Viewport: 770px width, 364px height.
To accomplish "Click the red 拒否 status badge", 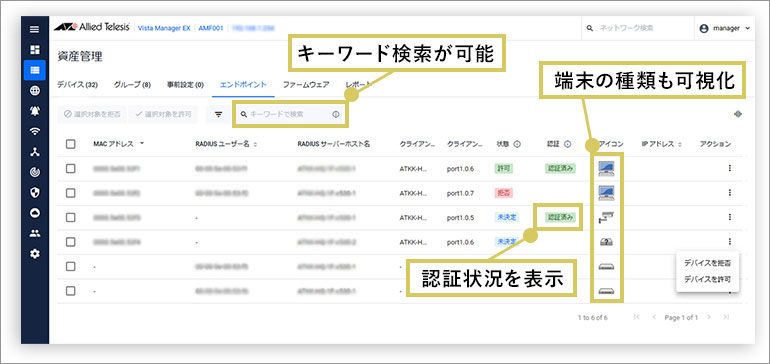I will (503, 193).
